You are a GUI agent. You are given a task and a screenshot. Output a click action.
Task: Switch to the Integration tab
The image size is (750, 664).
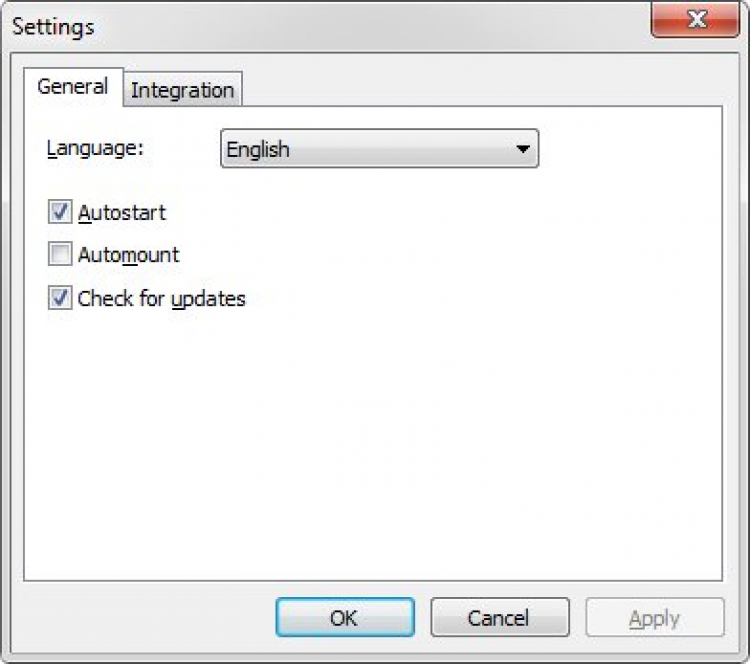tap(182, 90)
